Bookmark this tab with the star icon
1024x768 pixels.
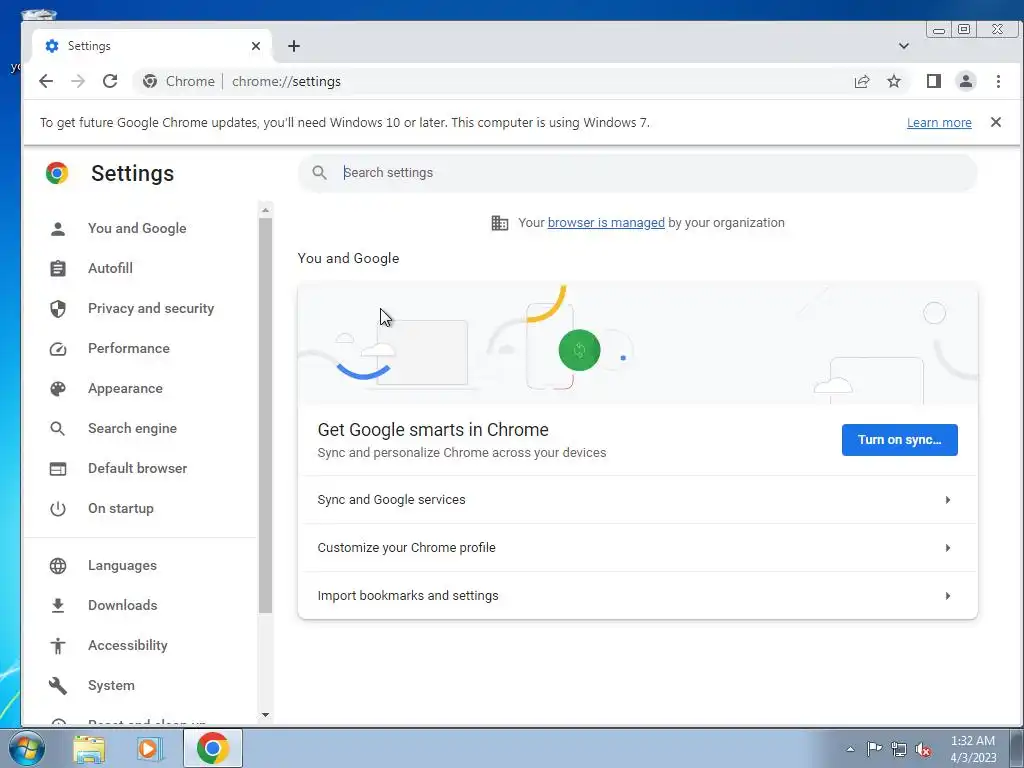pos(894,81)
